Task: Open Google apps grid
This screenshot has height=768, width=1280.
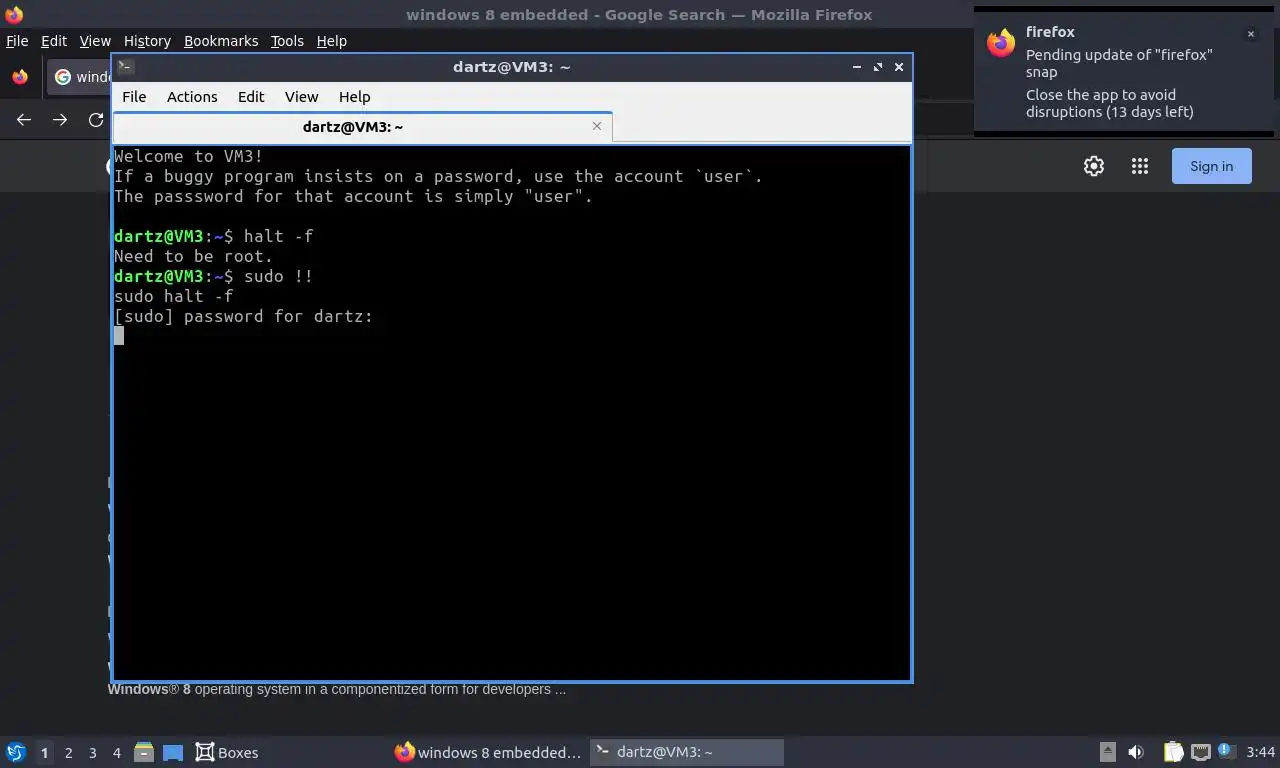Action: tap(1140, 166)
